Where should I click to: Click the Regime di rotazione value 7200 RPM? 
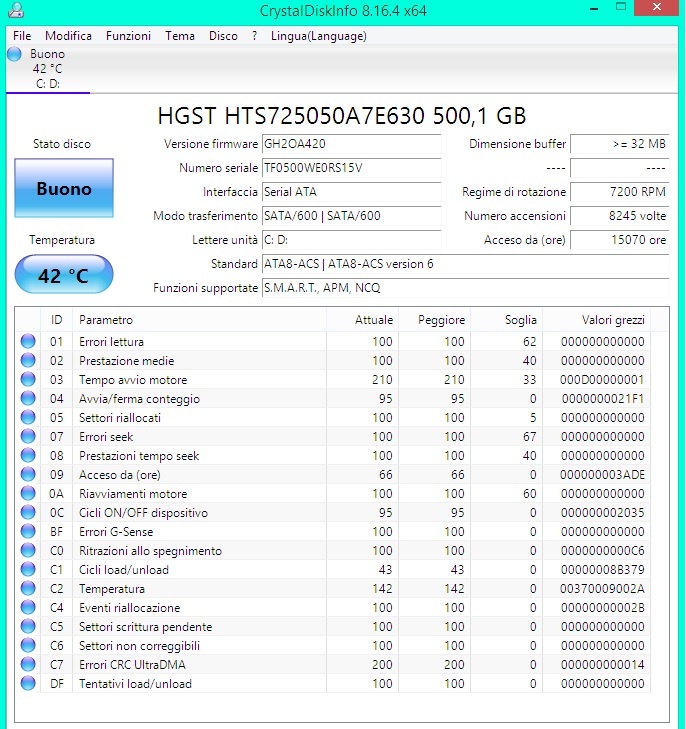[620, 192]
